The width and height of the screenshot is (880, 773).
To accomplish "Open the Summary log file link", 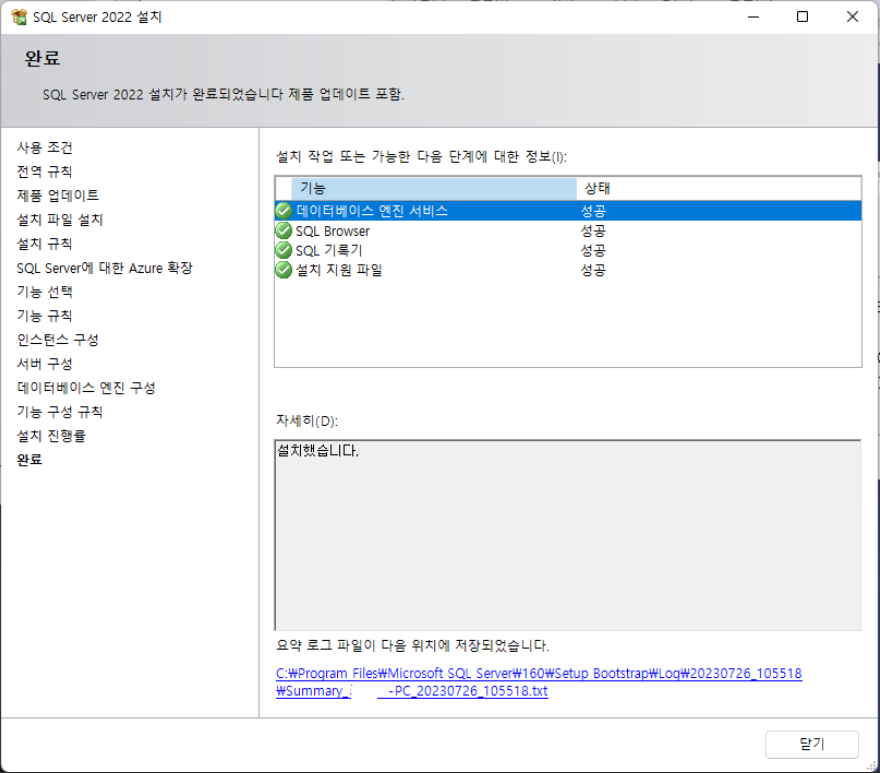I will click(x=539, y=682).
